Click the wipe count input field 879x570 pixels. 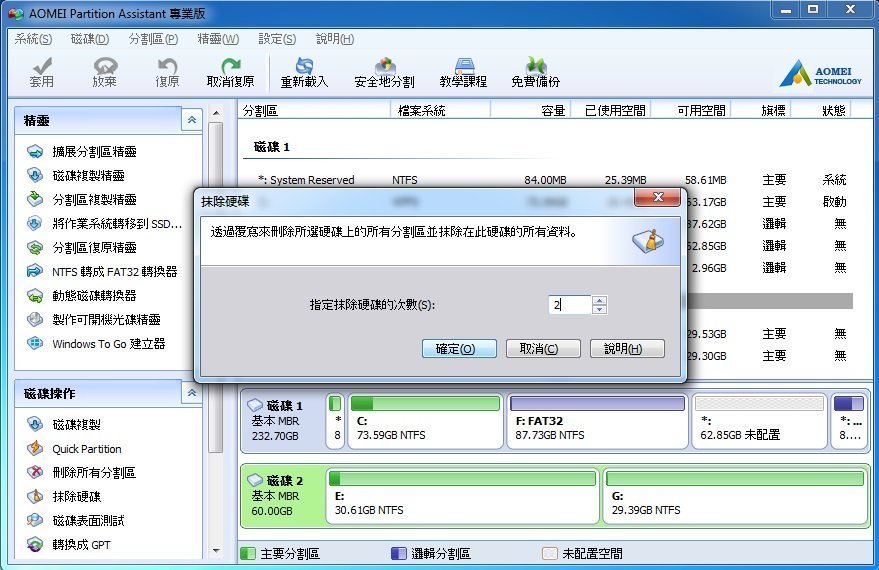click(570, 305)
